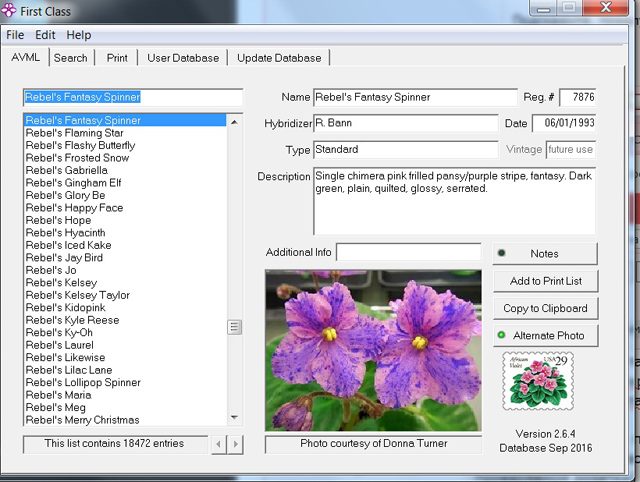Open the Edit menu

tap(45, 35)
